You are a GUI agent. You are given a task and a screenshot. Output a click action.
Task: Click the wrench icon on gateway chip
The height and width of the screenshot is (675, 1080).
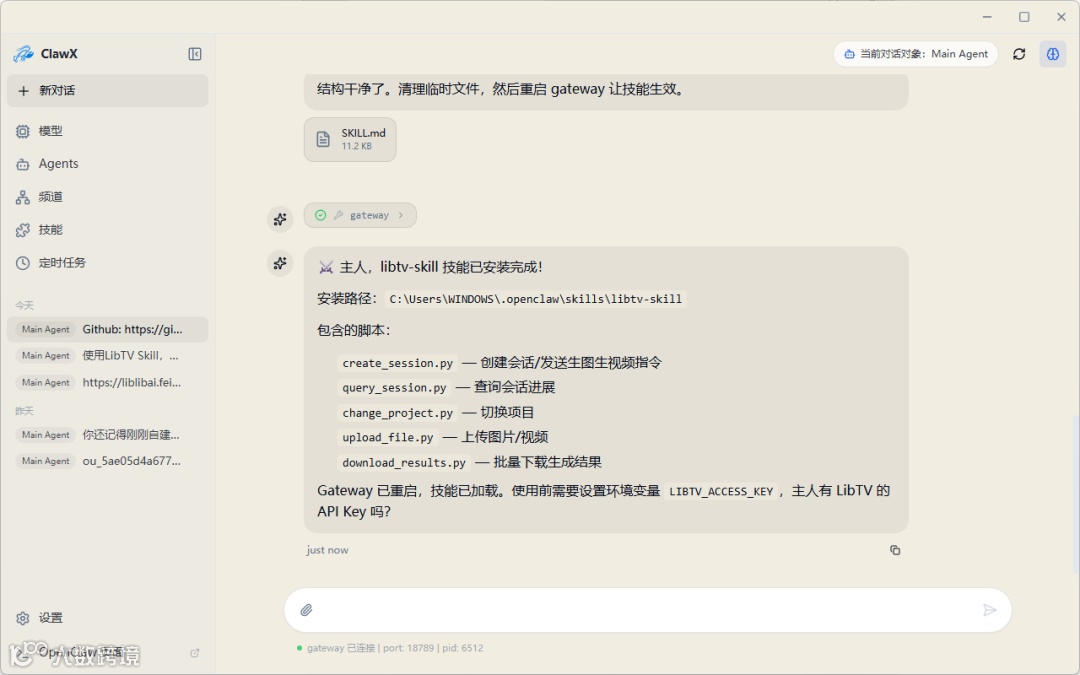(x=338, y=215)
